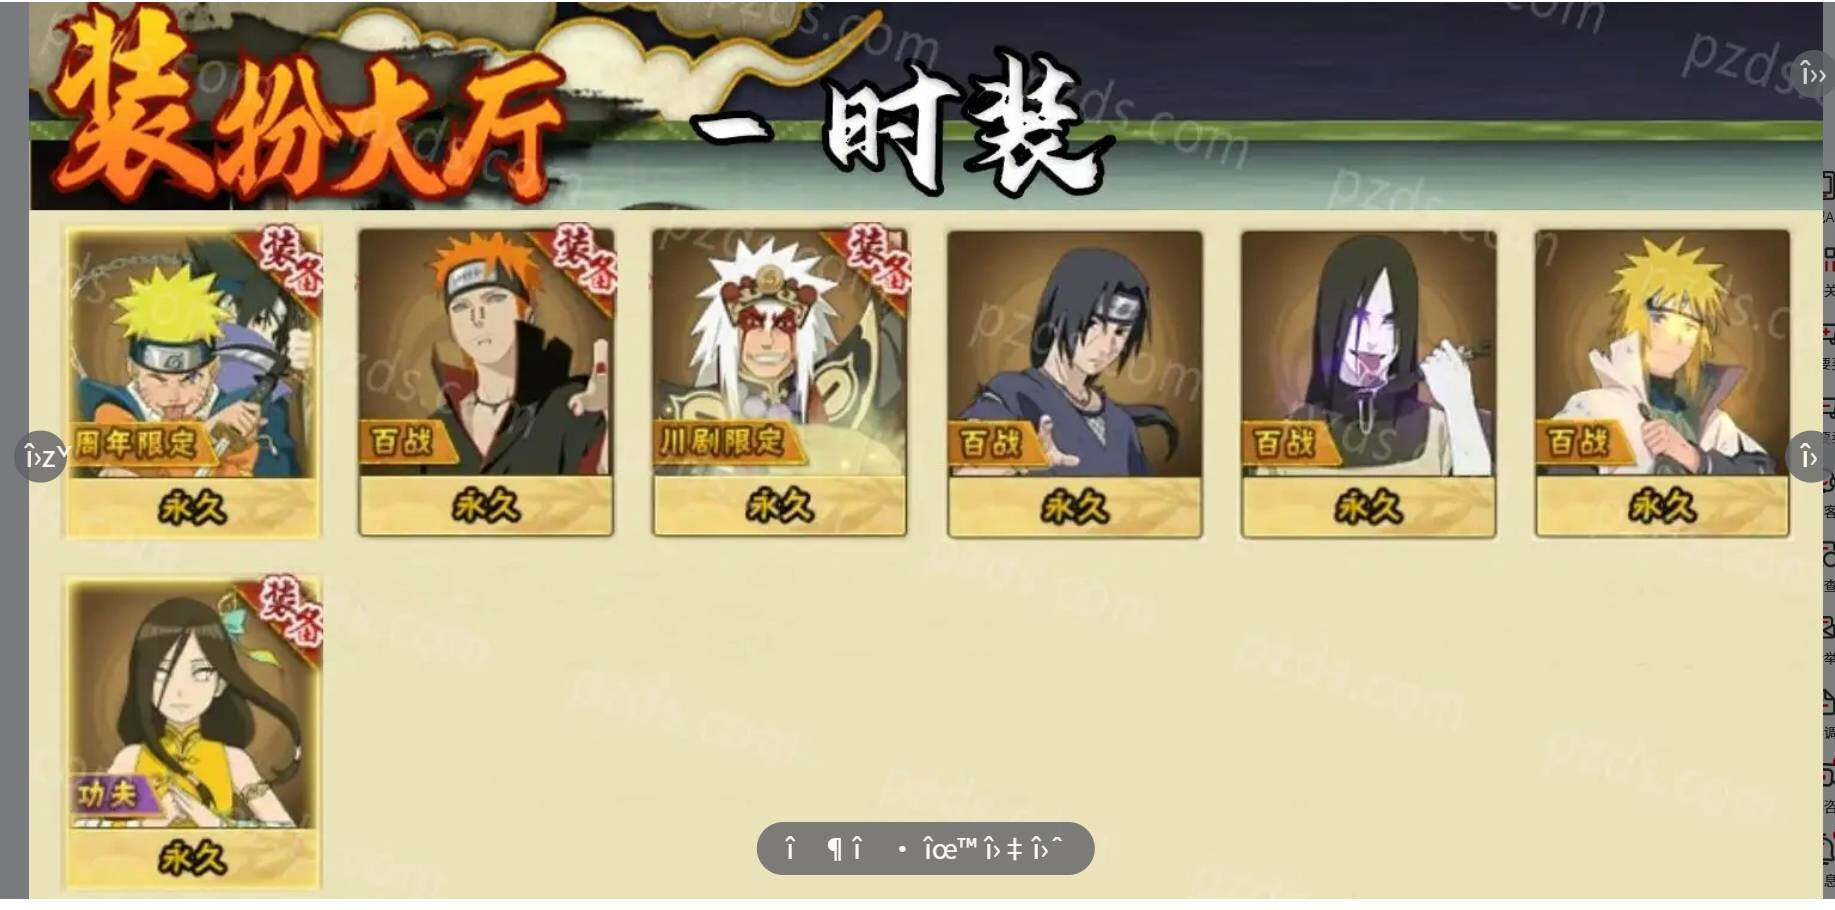
Task: Click the 装备 badge on the Pain card
Action: (x=585, y=262)
